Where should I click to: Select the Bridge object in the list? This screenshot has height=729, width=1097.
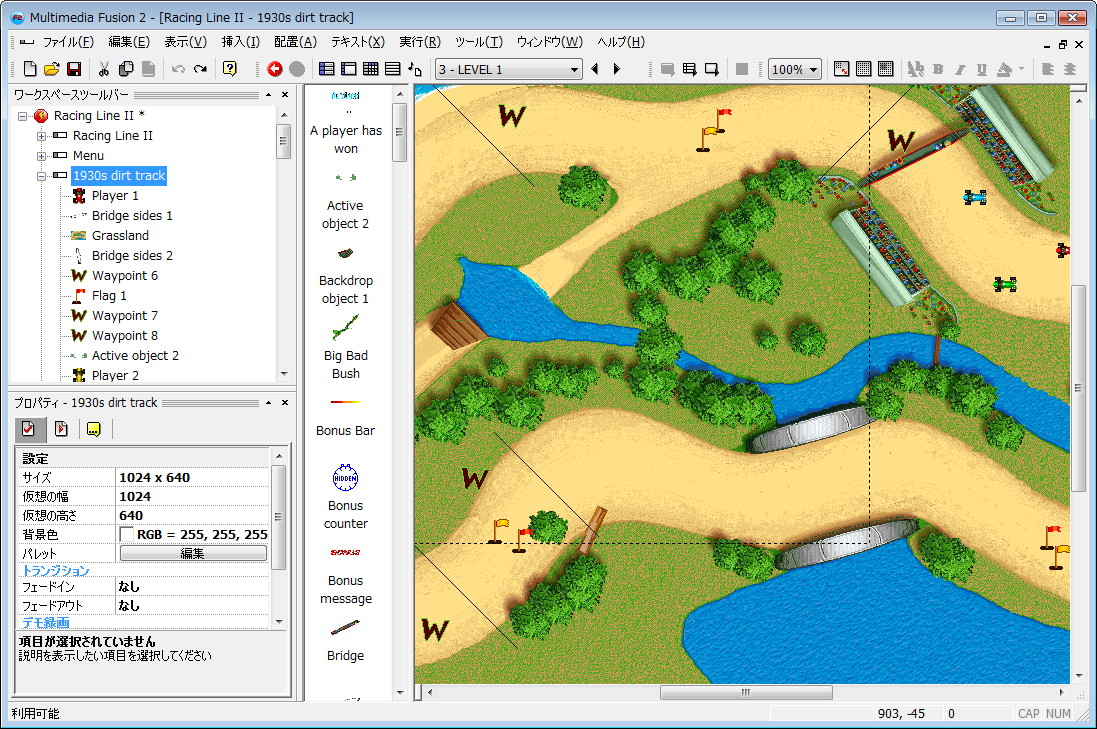click(346, 641)
